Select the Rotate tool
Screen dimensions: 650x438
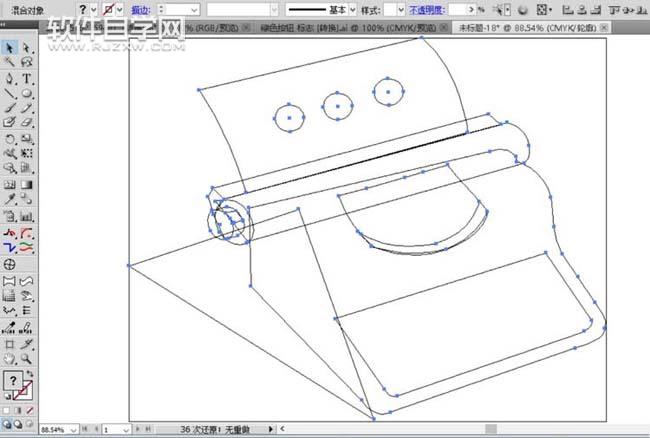(x=9, y=139)
